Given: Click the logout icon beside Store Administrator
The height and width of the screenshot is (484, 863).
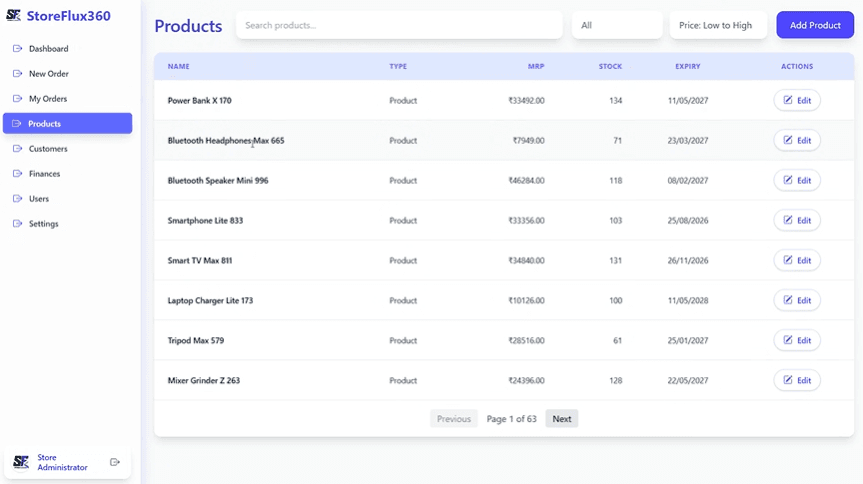Looking at the screenshot, I should [x=115, y=462].
